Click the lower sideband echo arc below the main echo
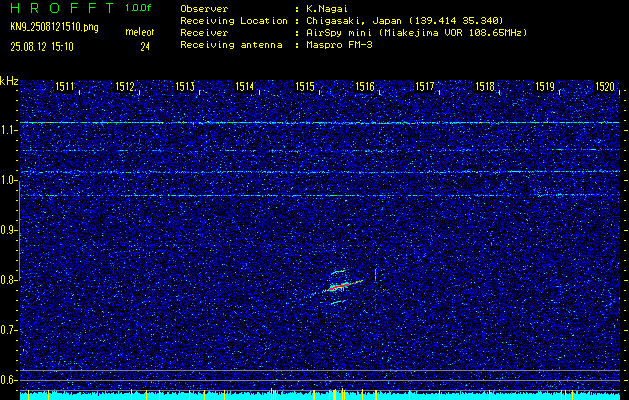This screenshot has height=400, width=629. point(338,302)
